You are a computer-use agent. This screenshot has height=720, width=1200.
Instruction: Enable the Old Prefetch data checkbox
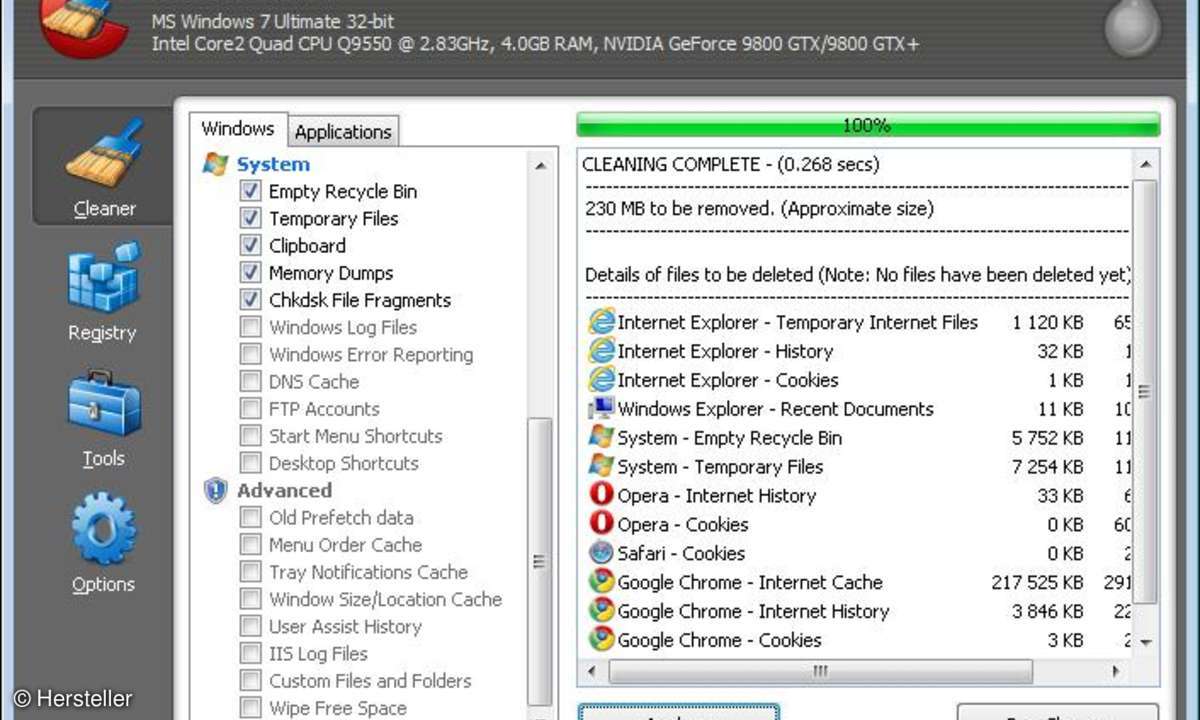point(250,517)
